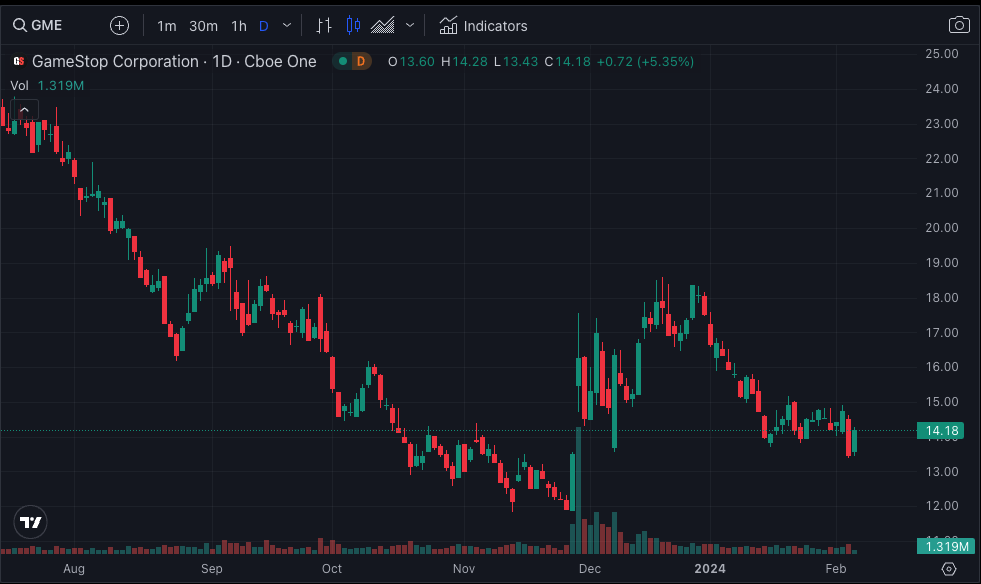The width and height of the screenshot is (981, 584).
Task: Click the Sep label on time axis
Action: pyautogui.click(x=211, y=568)
